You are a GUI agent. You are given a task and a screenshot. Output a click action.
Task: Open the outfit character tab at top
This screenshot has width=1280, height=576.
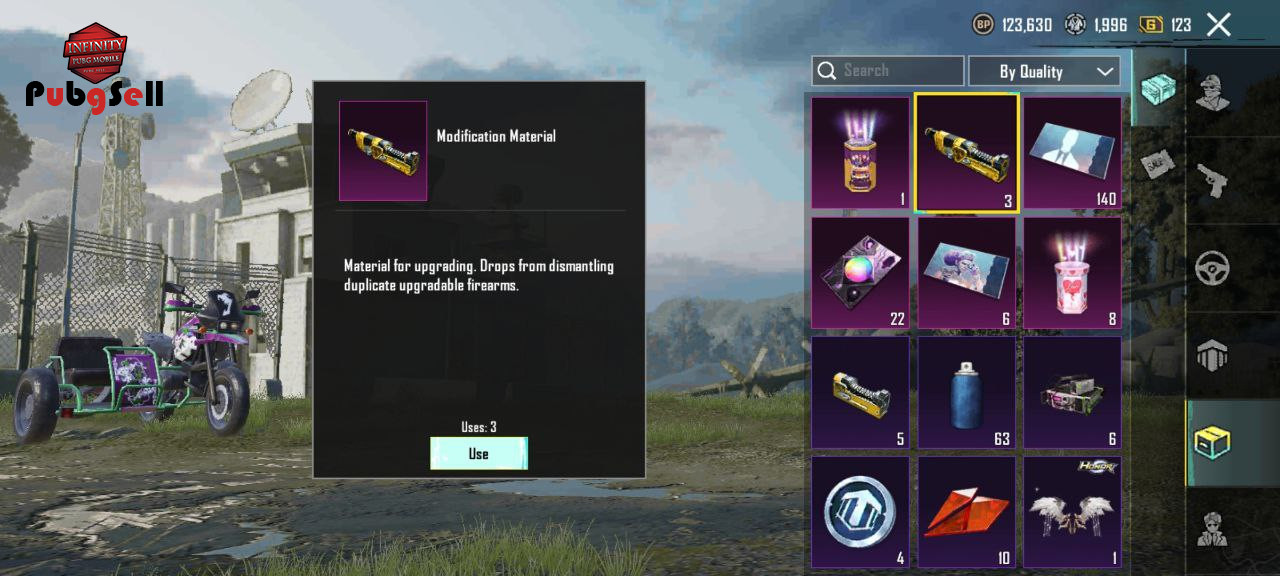(1213, 92)
